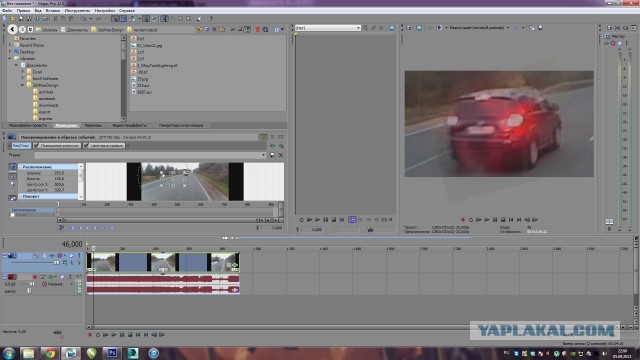Enable the Маска checkbox in Pan/Crop
Image resolution: width=640 pixels, height=360 pixels.
13,215
